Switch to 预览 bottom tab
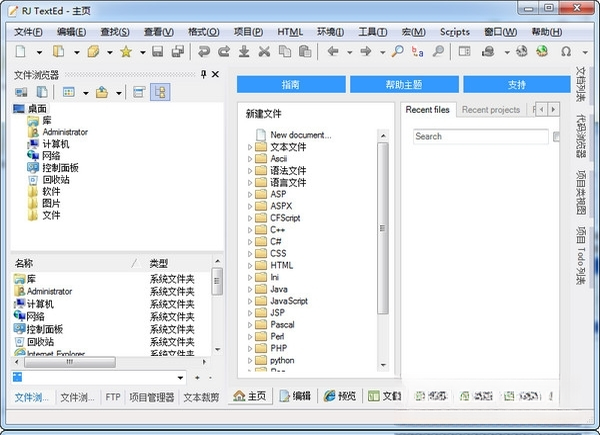 [339, 396]
